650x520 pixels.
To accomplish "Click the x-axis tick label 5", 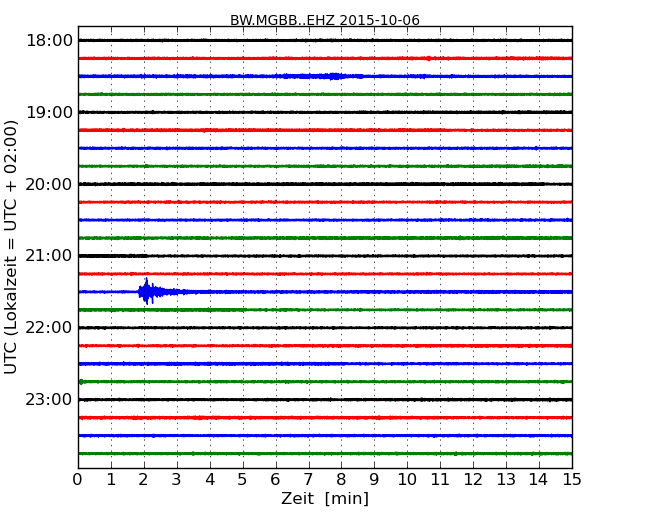I will [x=242, y=480].
